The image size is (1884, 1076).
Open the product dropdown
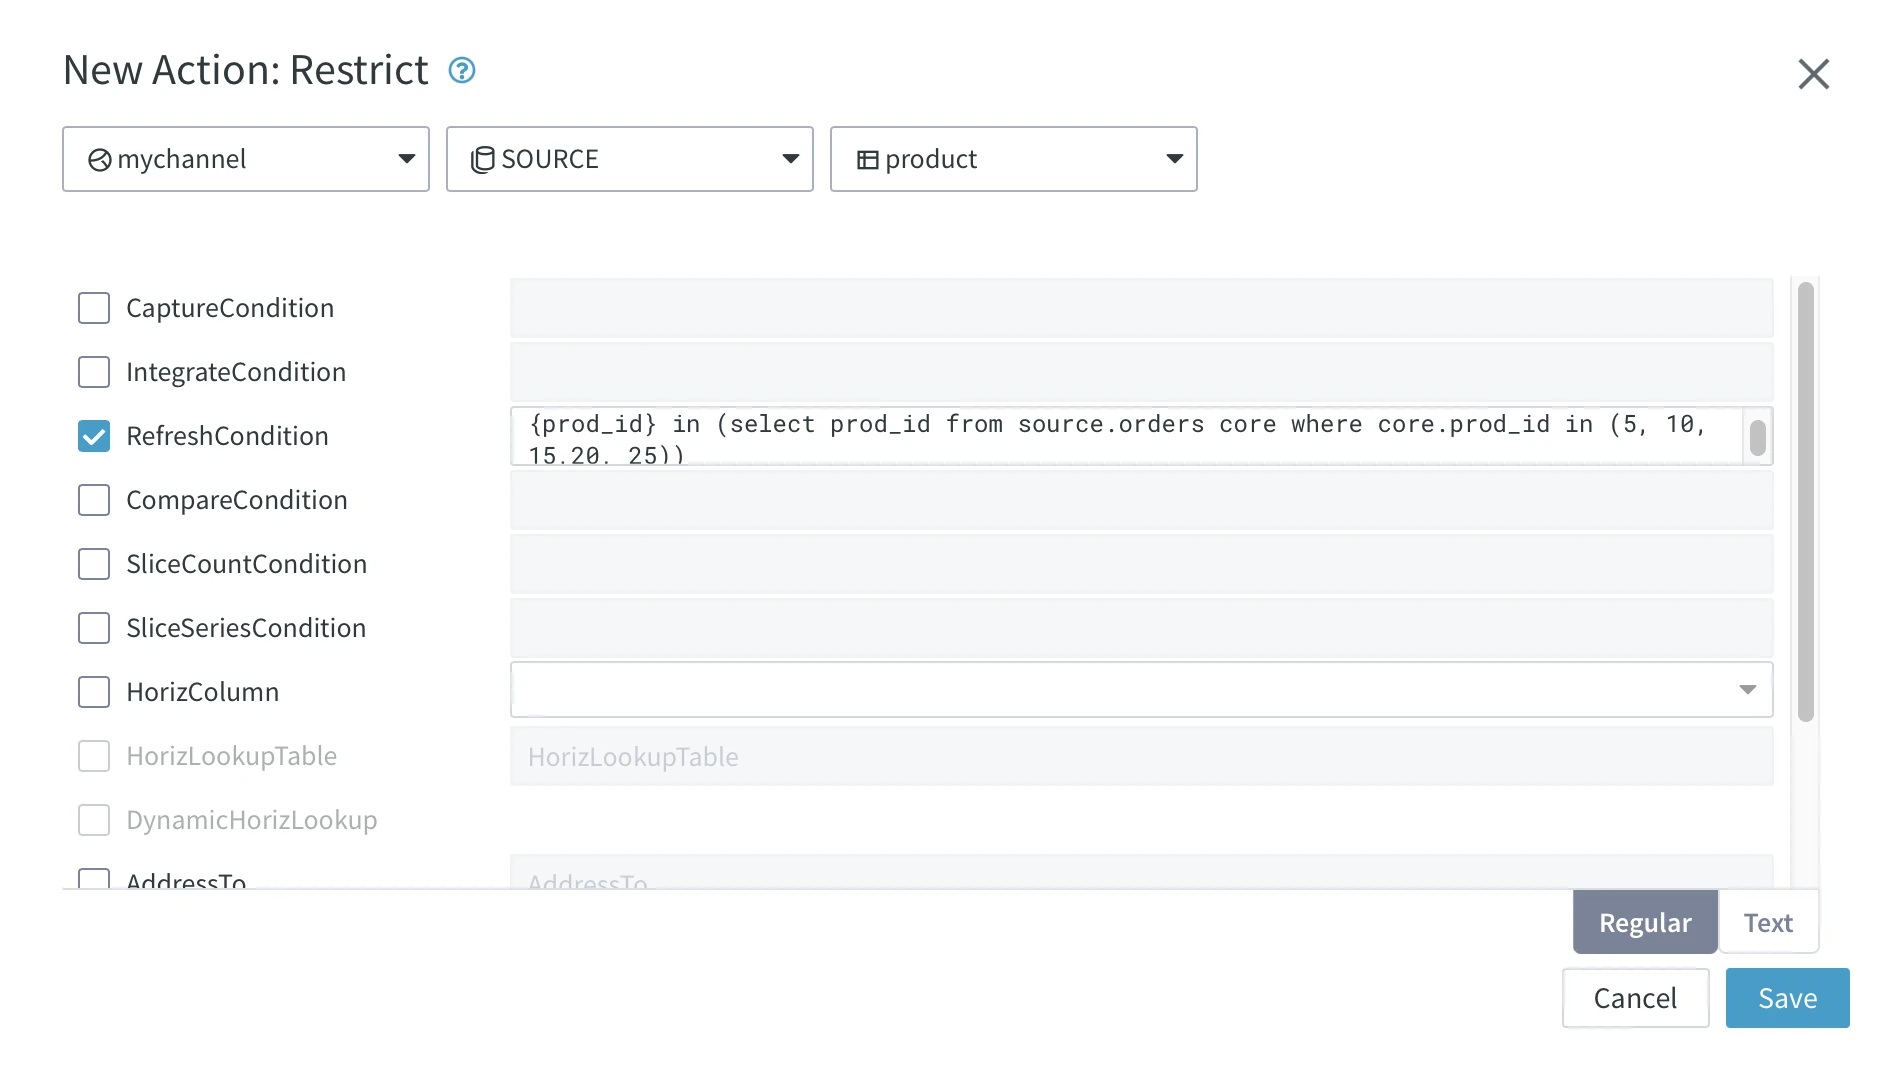click(x=1173, y=159)
